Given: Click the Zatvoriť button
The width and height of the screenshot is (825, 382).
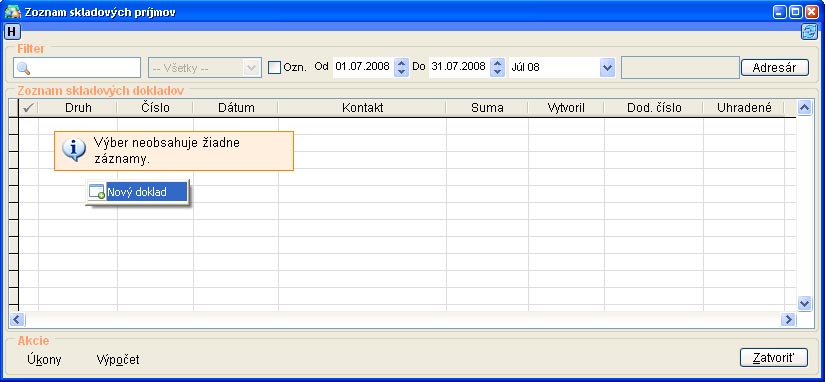Looking at the screenshot, I should (x=773, y=358).
